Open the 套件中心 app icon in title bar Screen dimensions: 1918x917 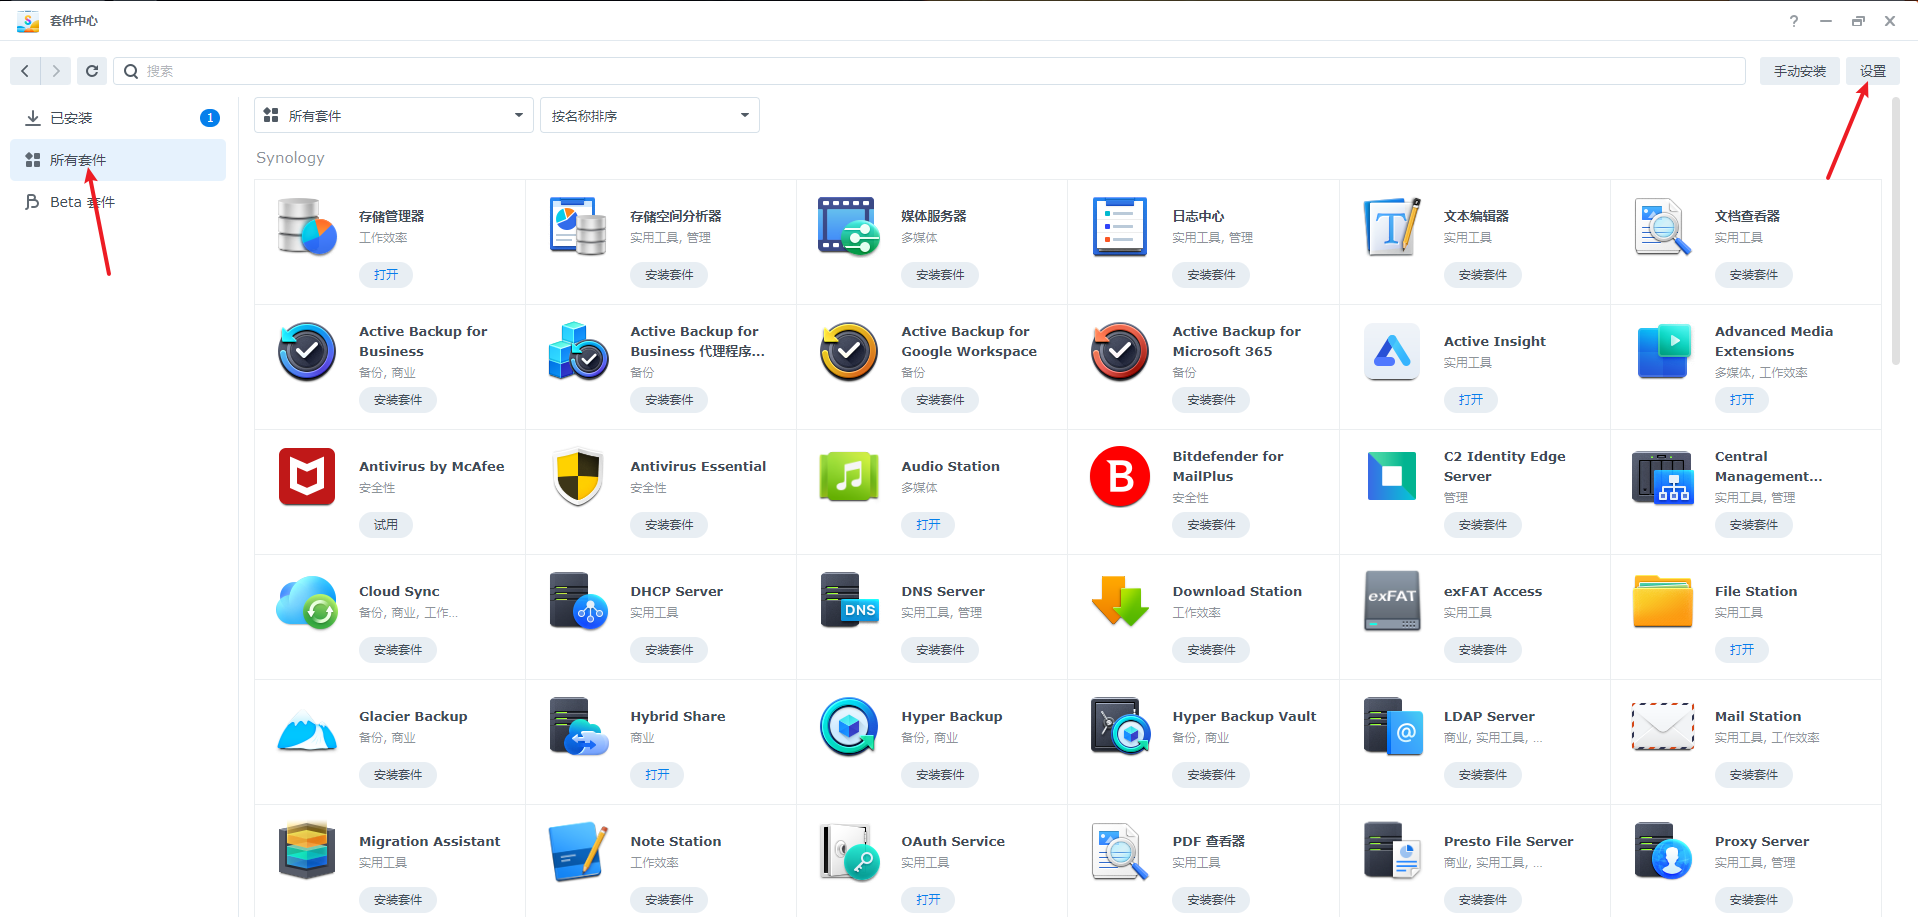(28, 21)
